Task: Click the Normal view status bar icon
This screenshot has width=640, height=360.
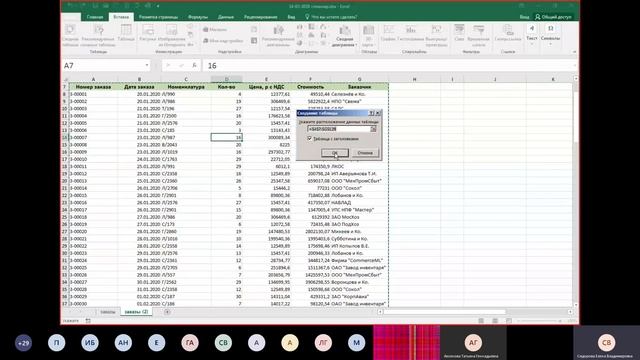Action: click(481, 321)
